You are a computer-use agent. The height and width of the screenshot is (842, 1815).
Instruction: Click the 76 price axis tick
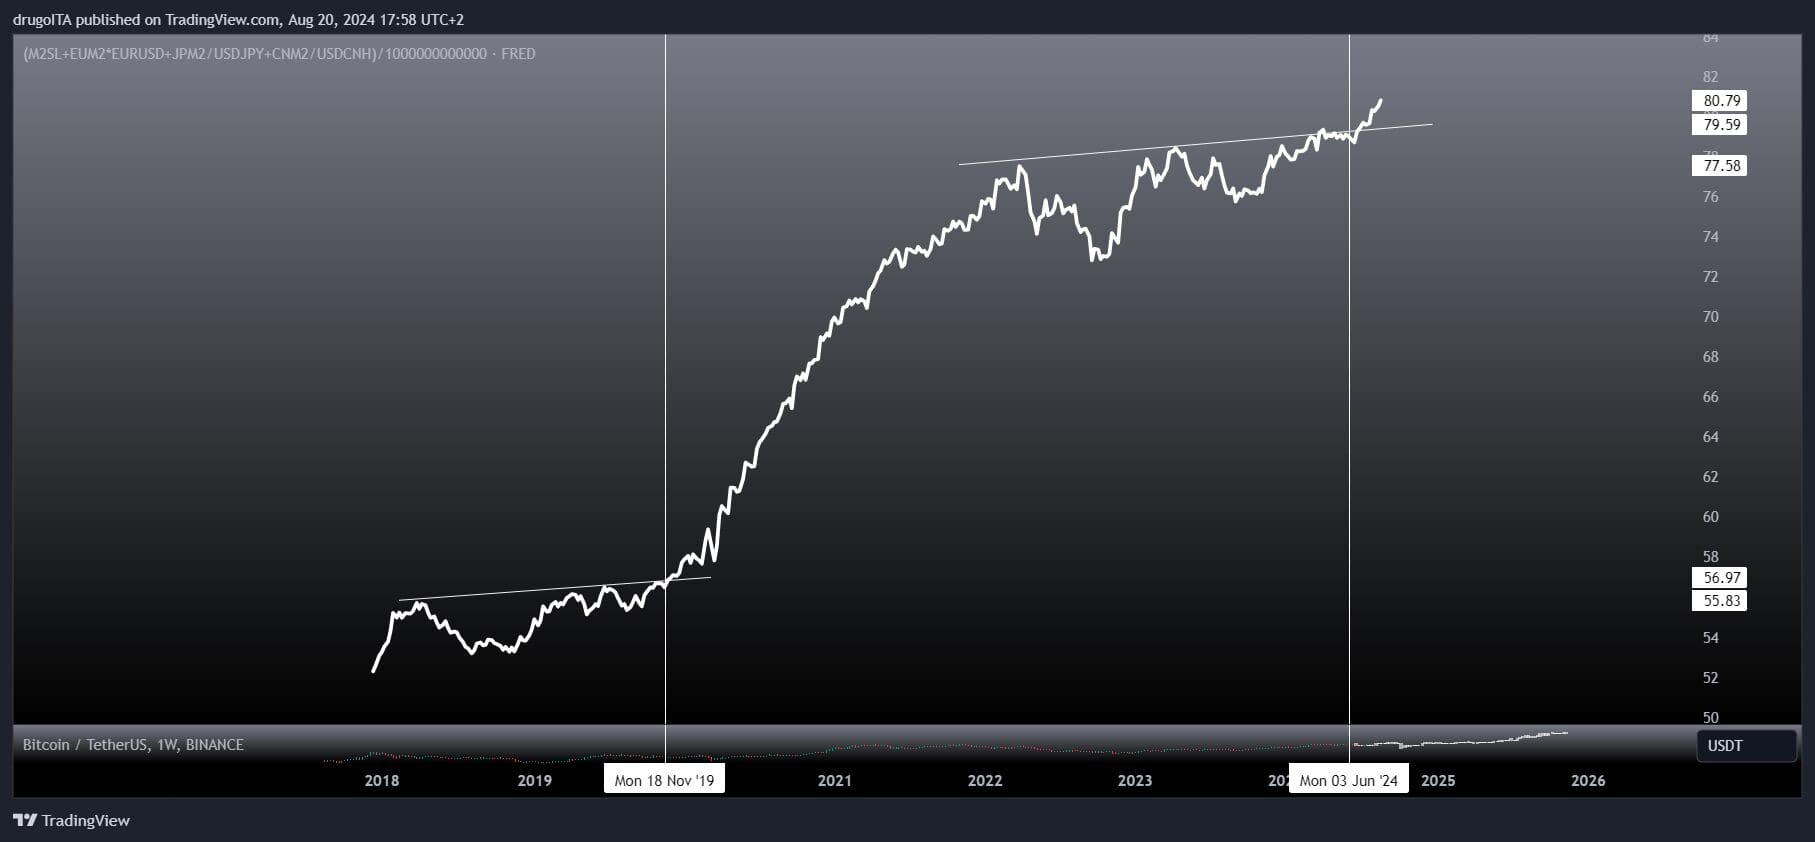tap(1710, 197)
